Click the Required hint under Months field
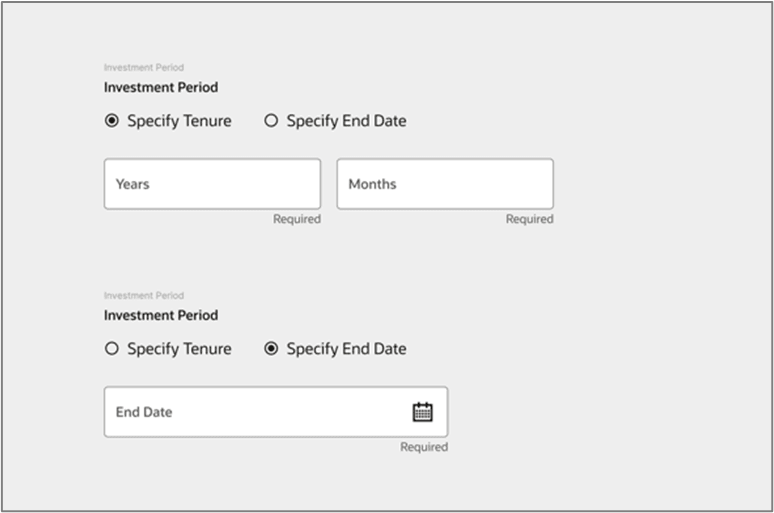The image size is (774, 513). coord(529,219)
